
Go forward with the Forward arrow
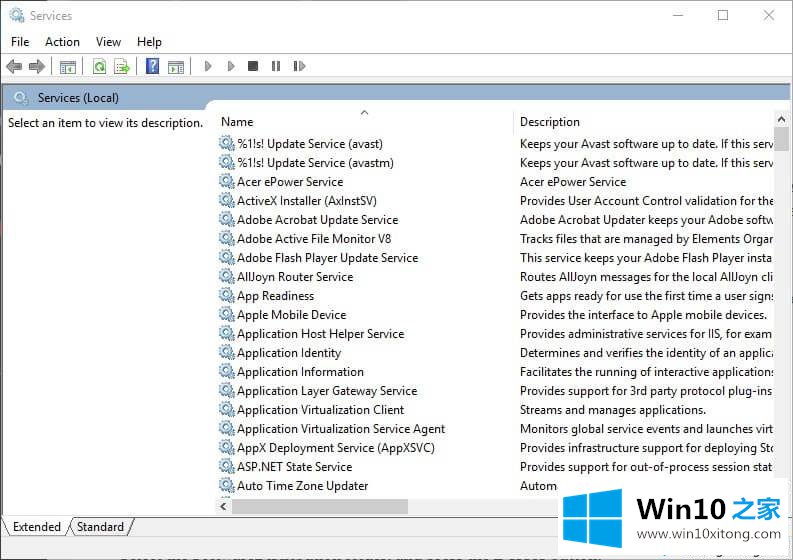coord(36,66)
